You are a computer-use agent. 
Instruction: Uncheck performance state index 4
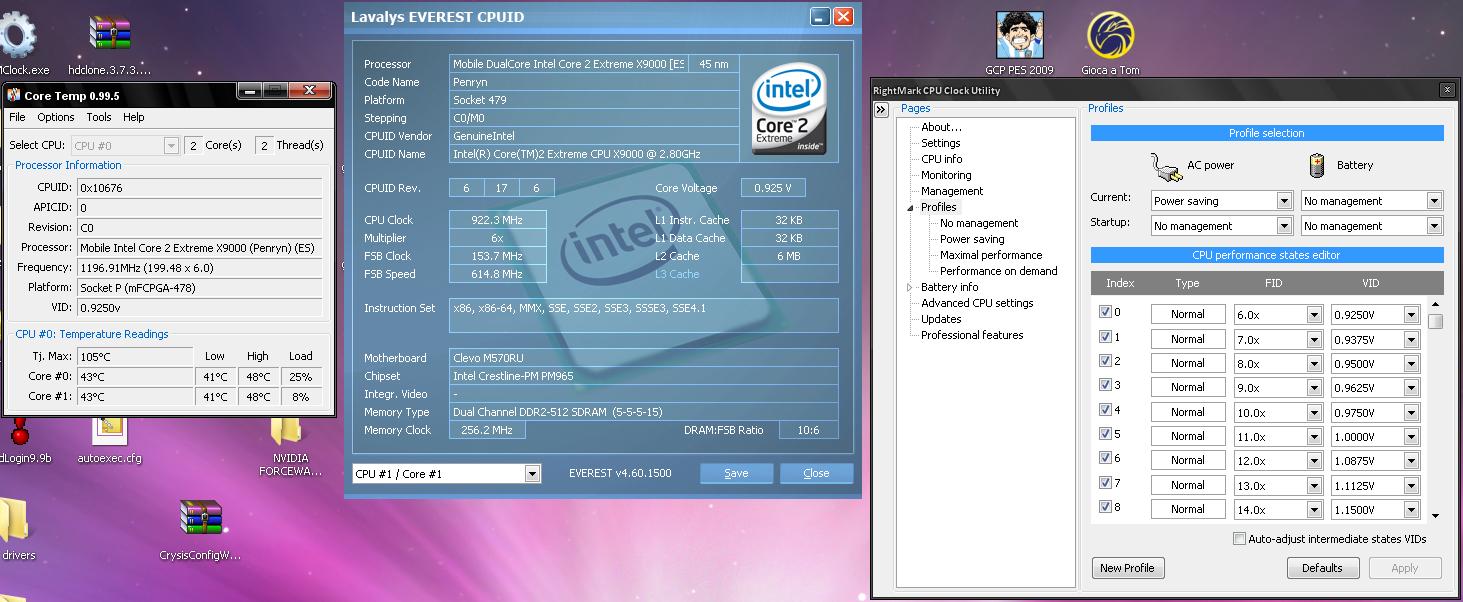point(1105,410)
